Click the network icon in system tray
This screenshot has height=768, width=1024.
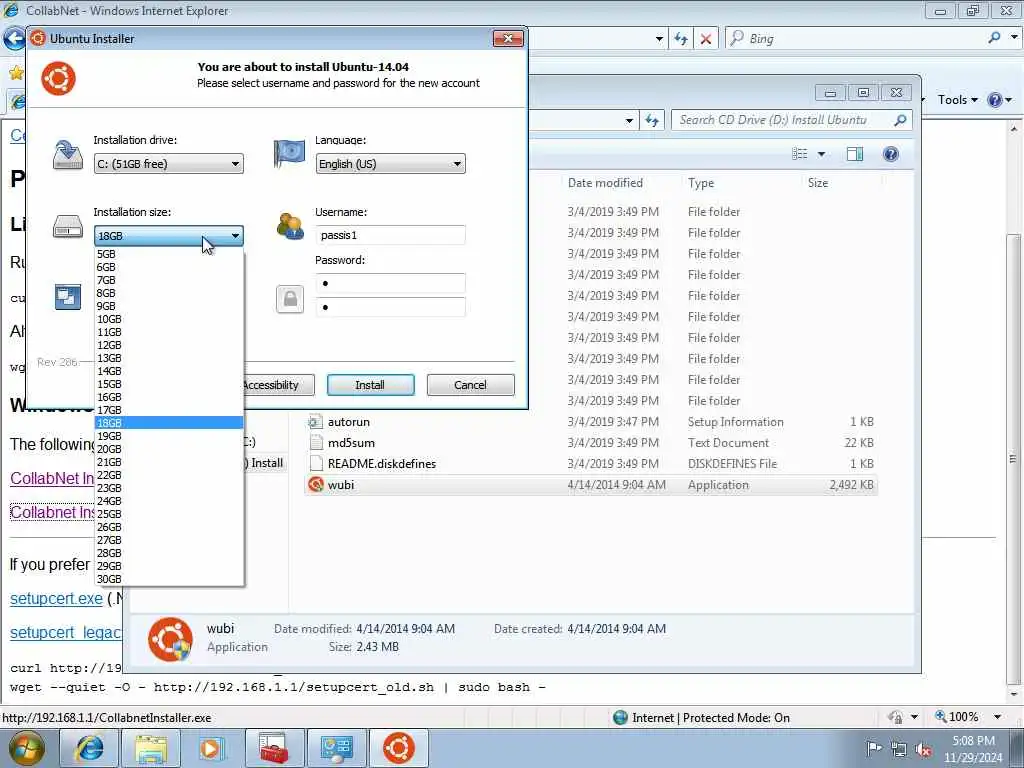coord(899,749)
